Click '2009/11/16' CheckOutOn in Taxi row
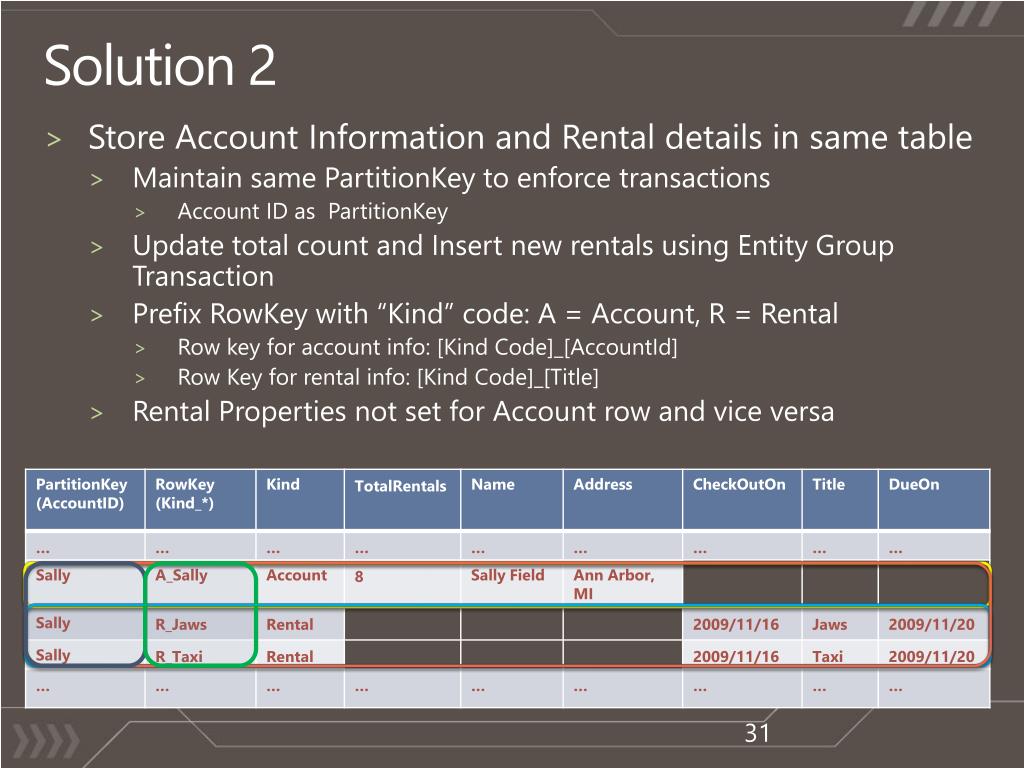 (742, 655)
